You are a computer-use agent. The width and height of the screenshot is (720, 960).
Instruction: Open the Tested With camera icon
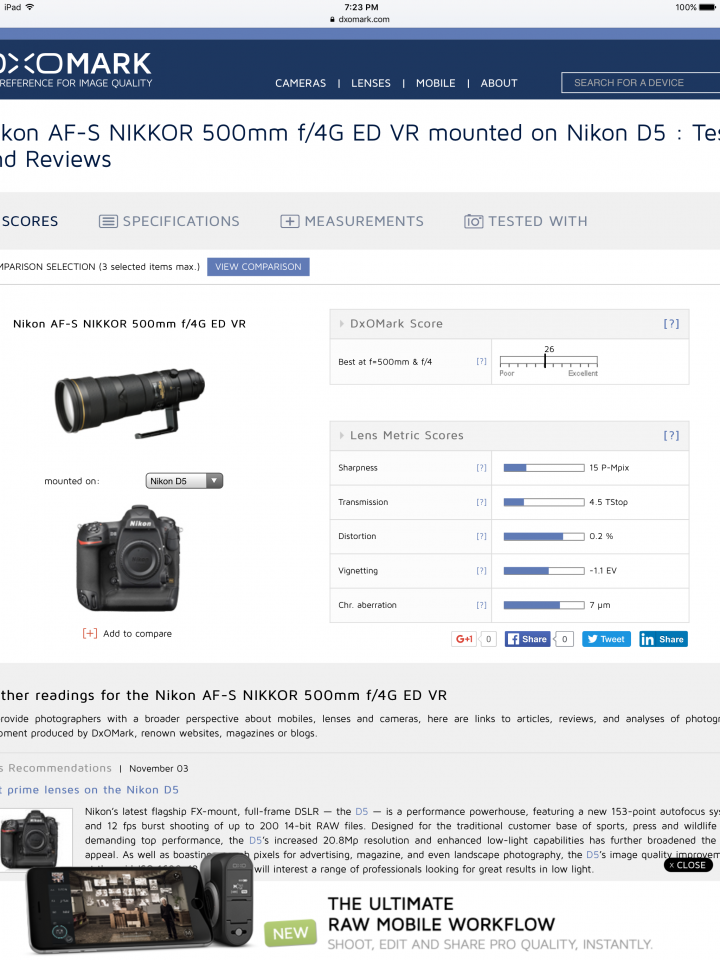[473, 221]
